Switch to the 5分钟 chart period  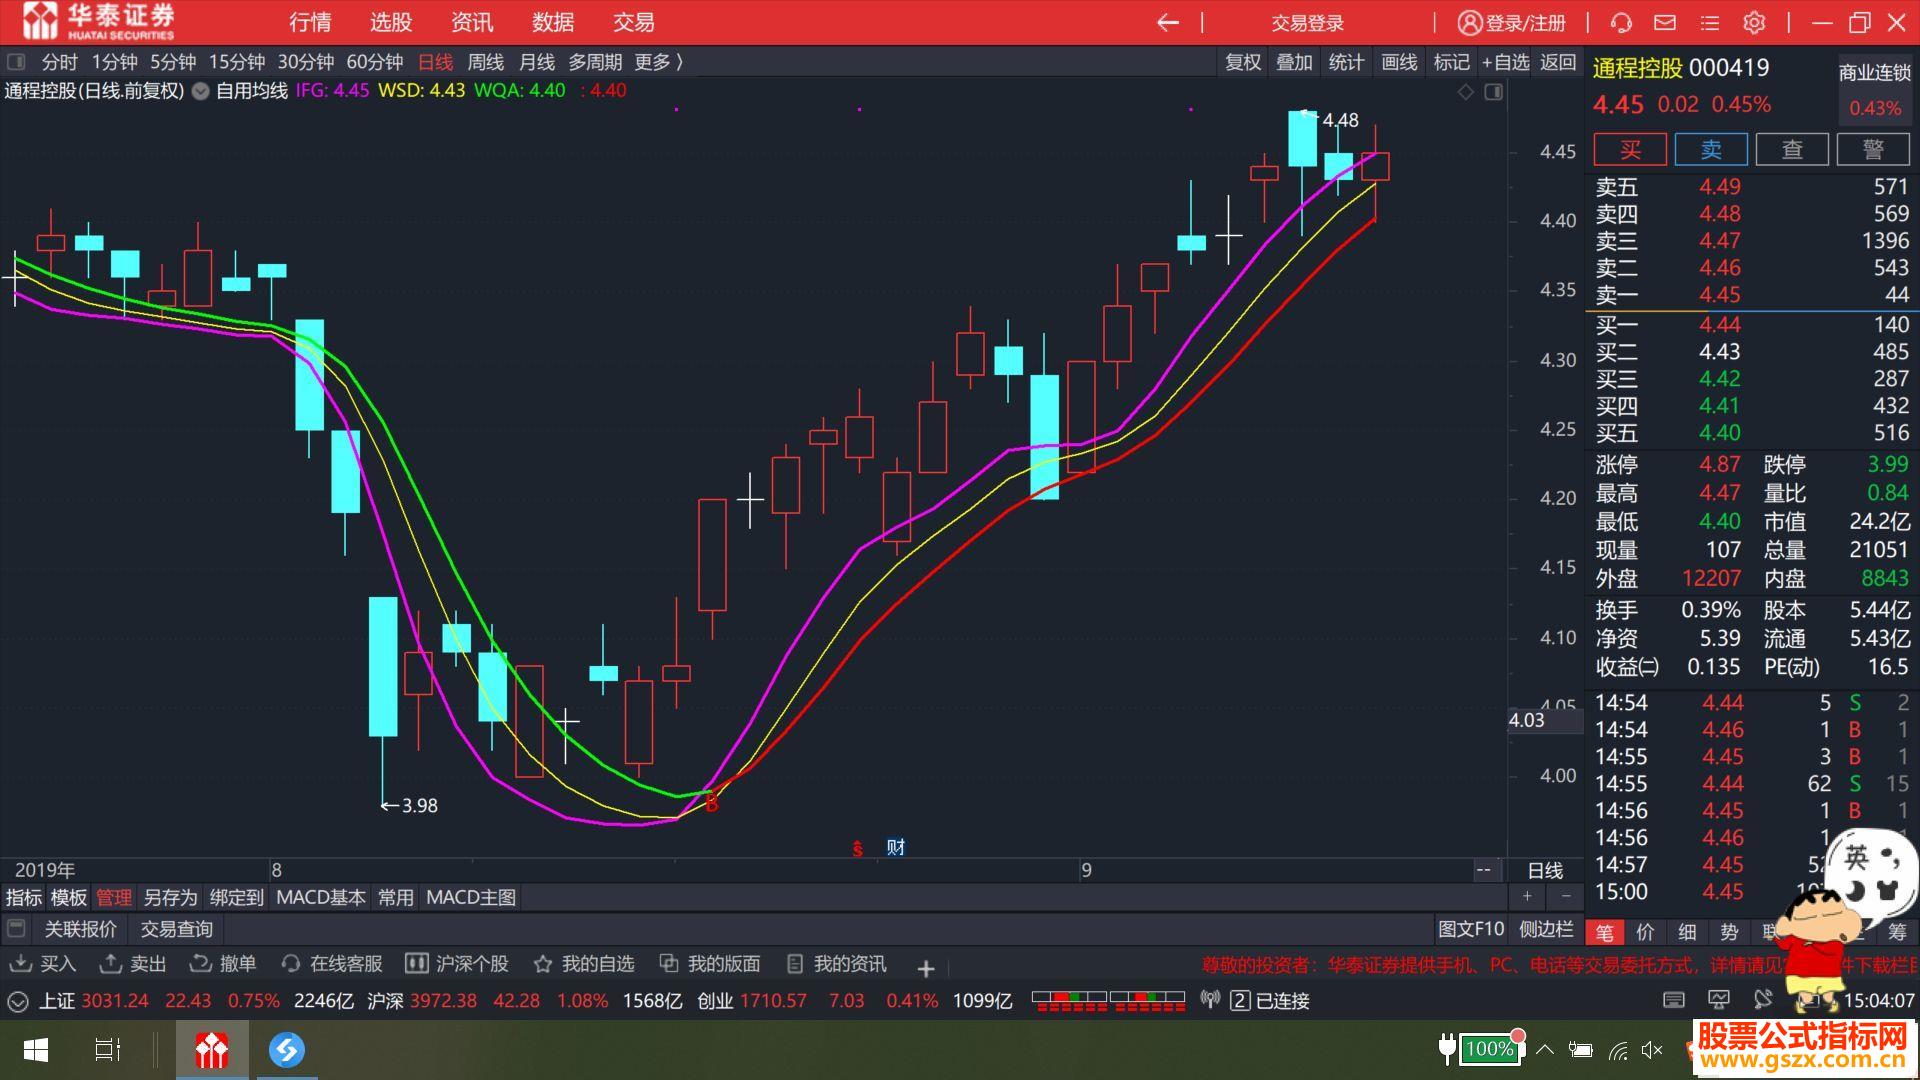[x=173, y=62]
